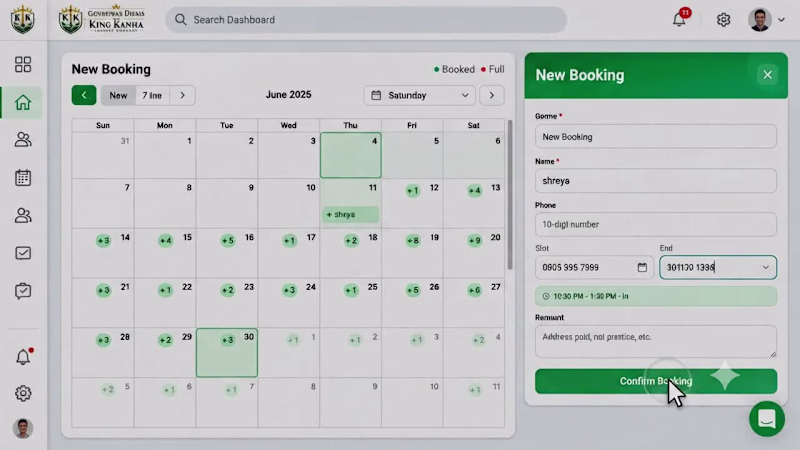The image size is (800, 450).
Task: Open the End dropdown
Action: click(718, 267)
